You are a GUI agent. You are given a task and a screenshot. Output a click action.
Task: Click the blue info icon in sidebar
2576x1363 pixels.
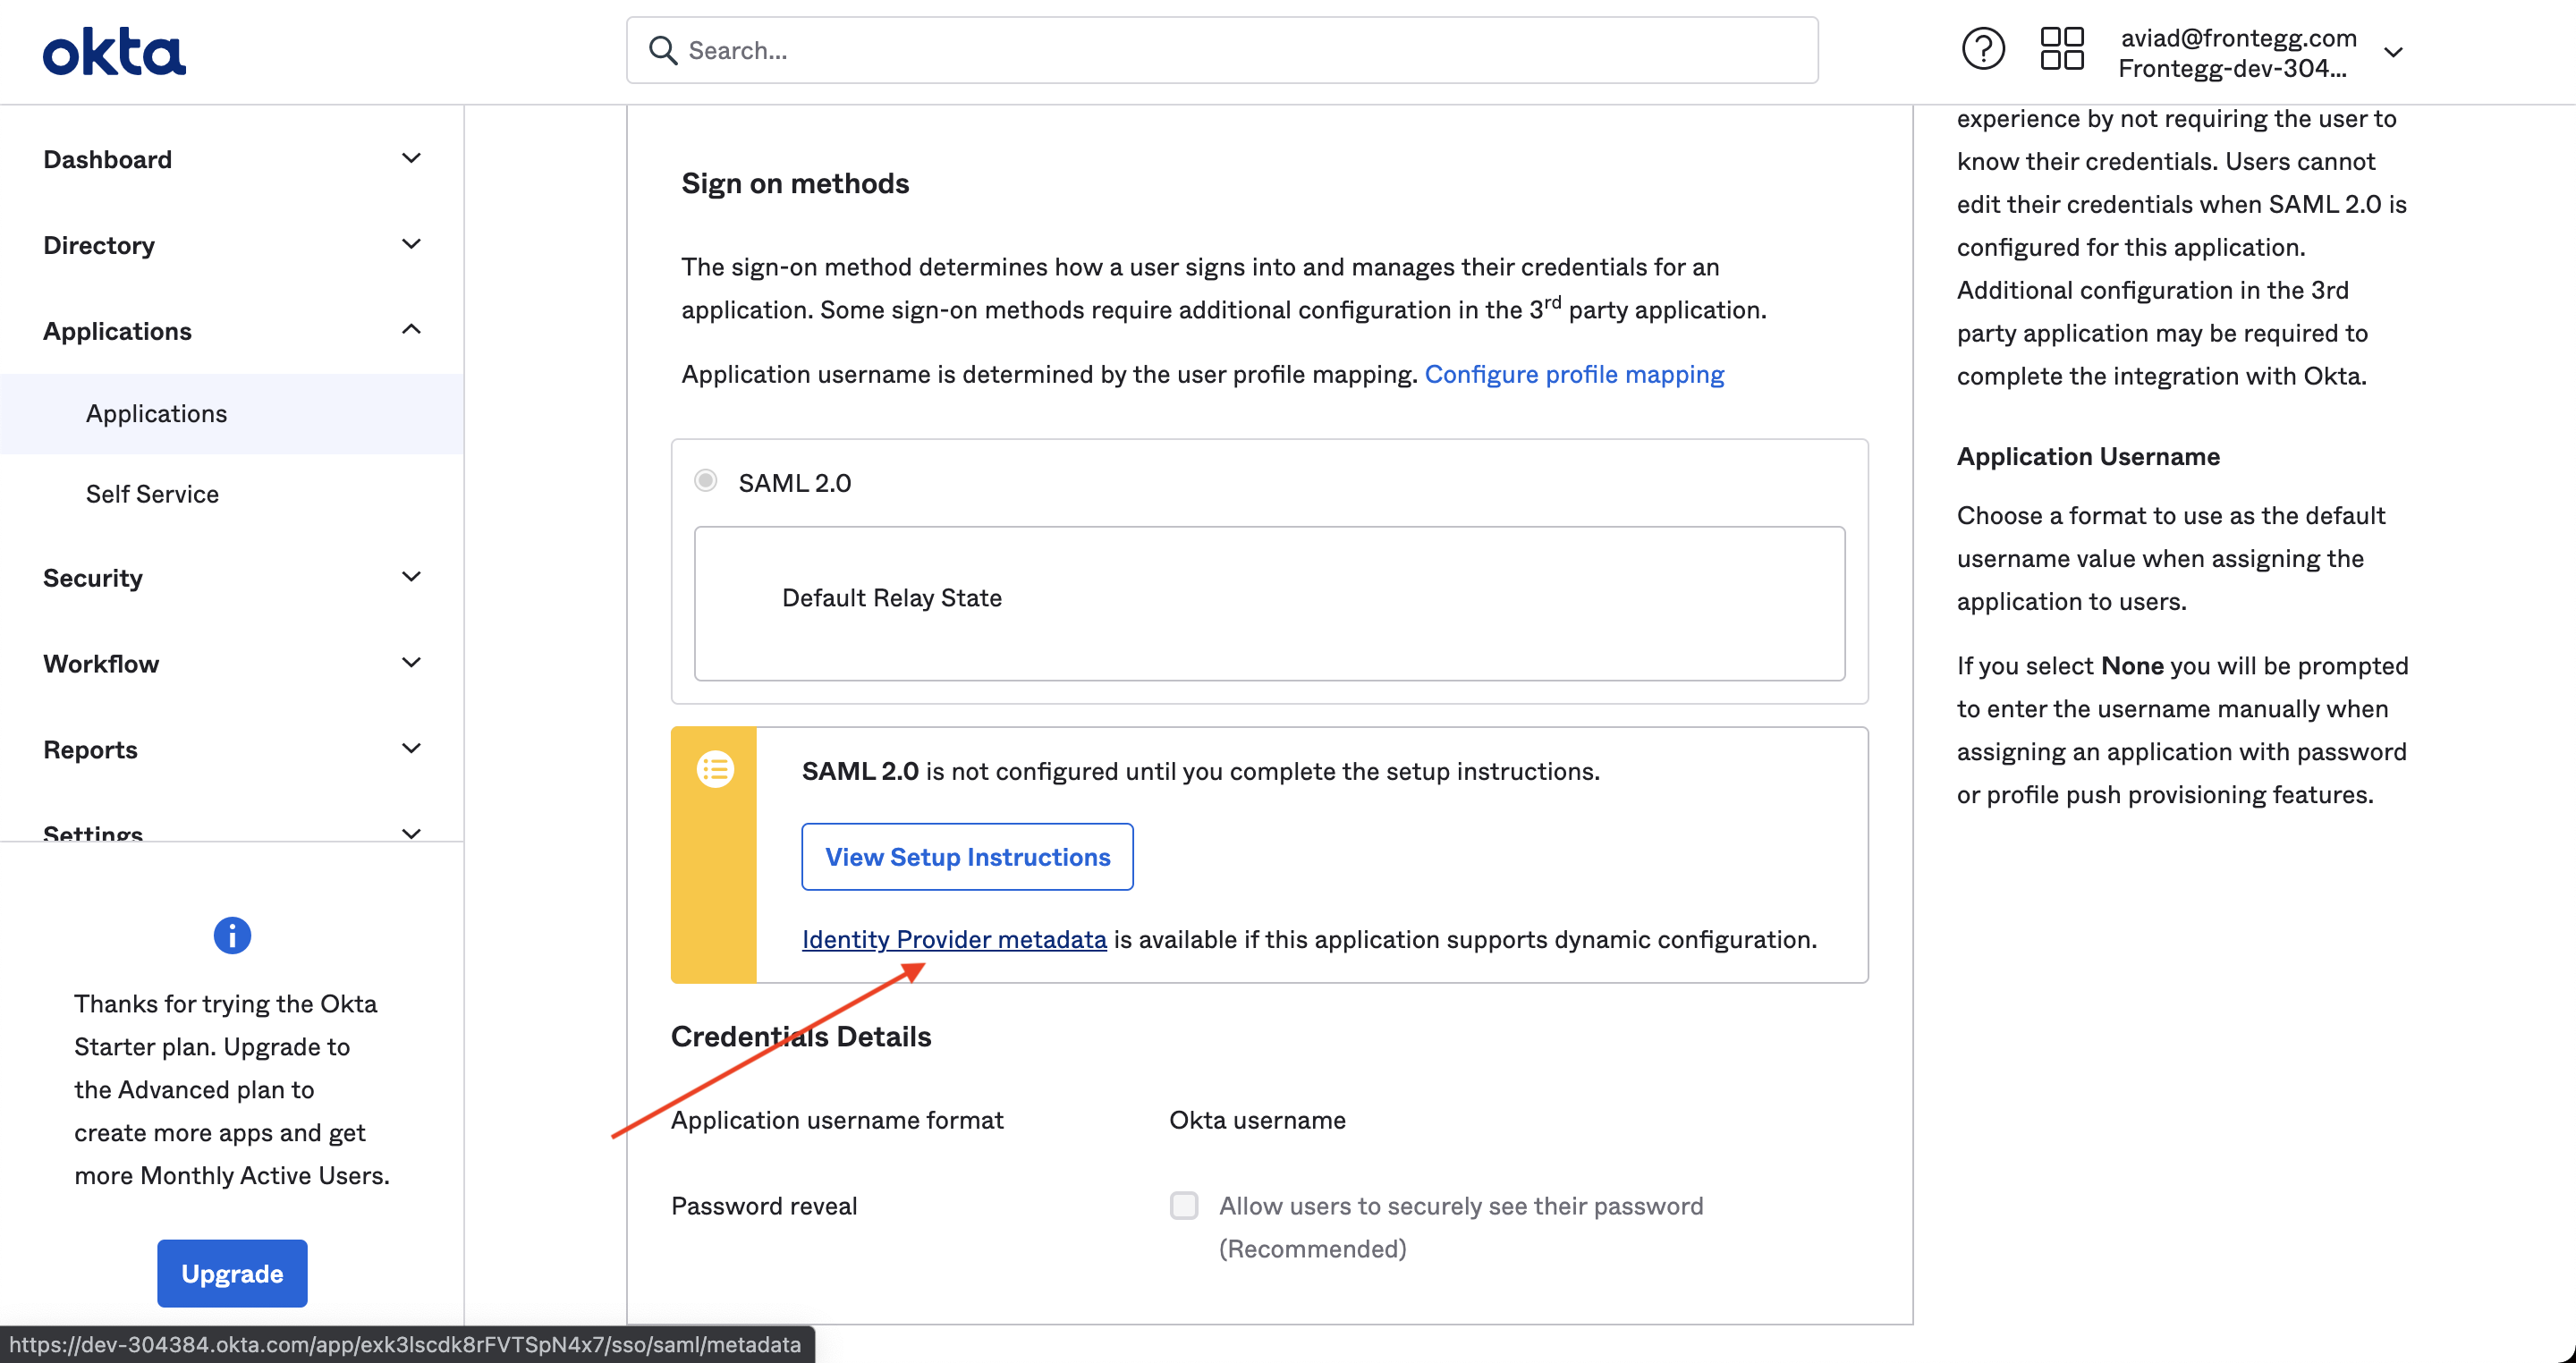pyautogui.click(x=232, y=935)
